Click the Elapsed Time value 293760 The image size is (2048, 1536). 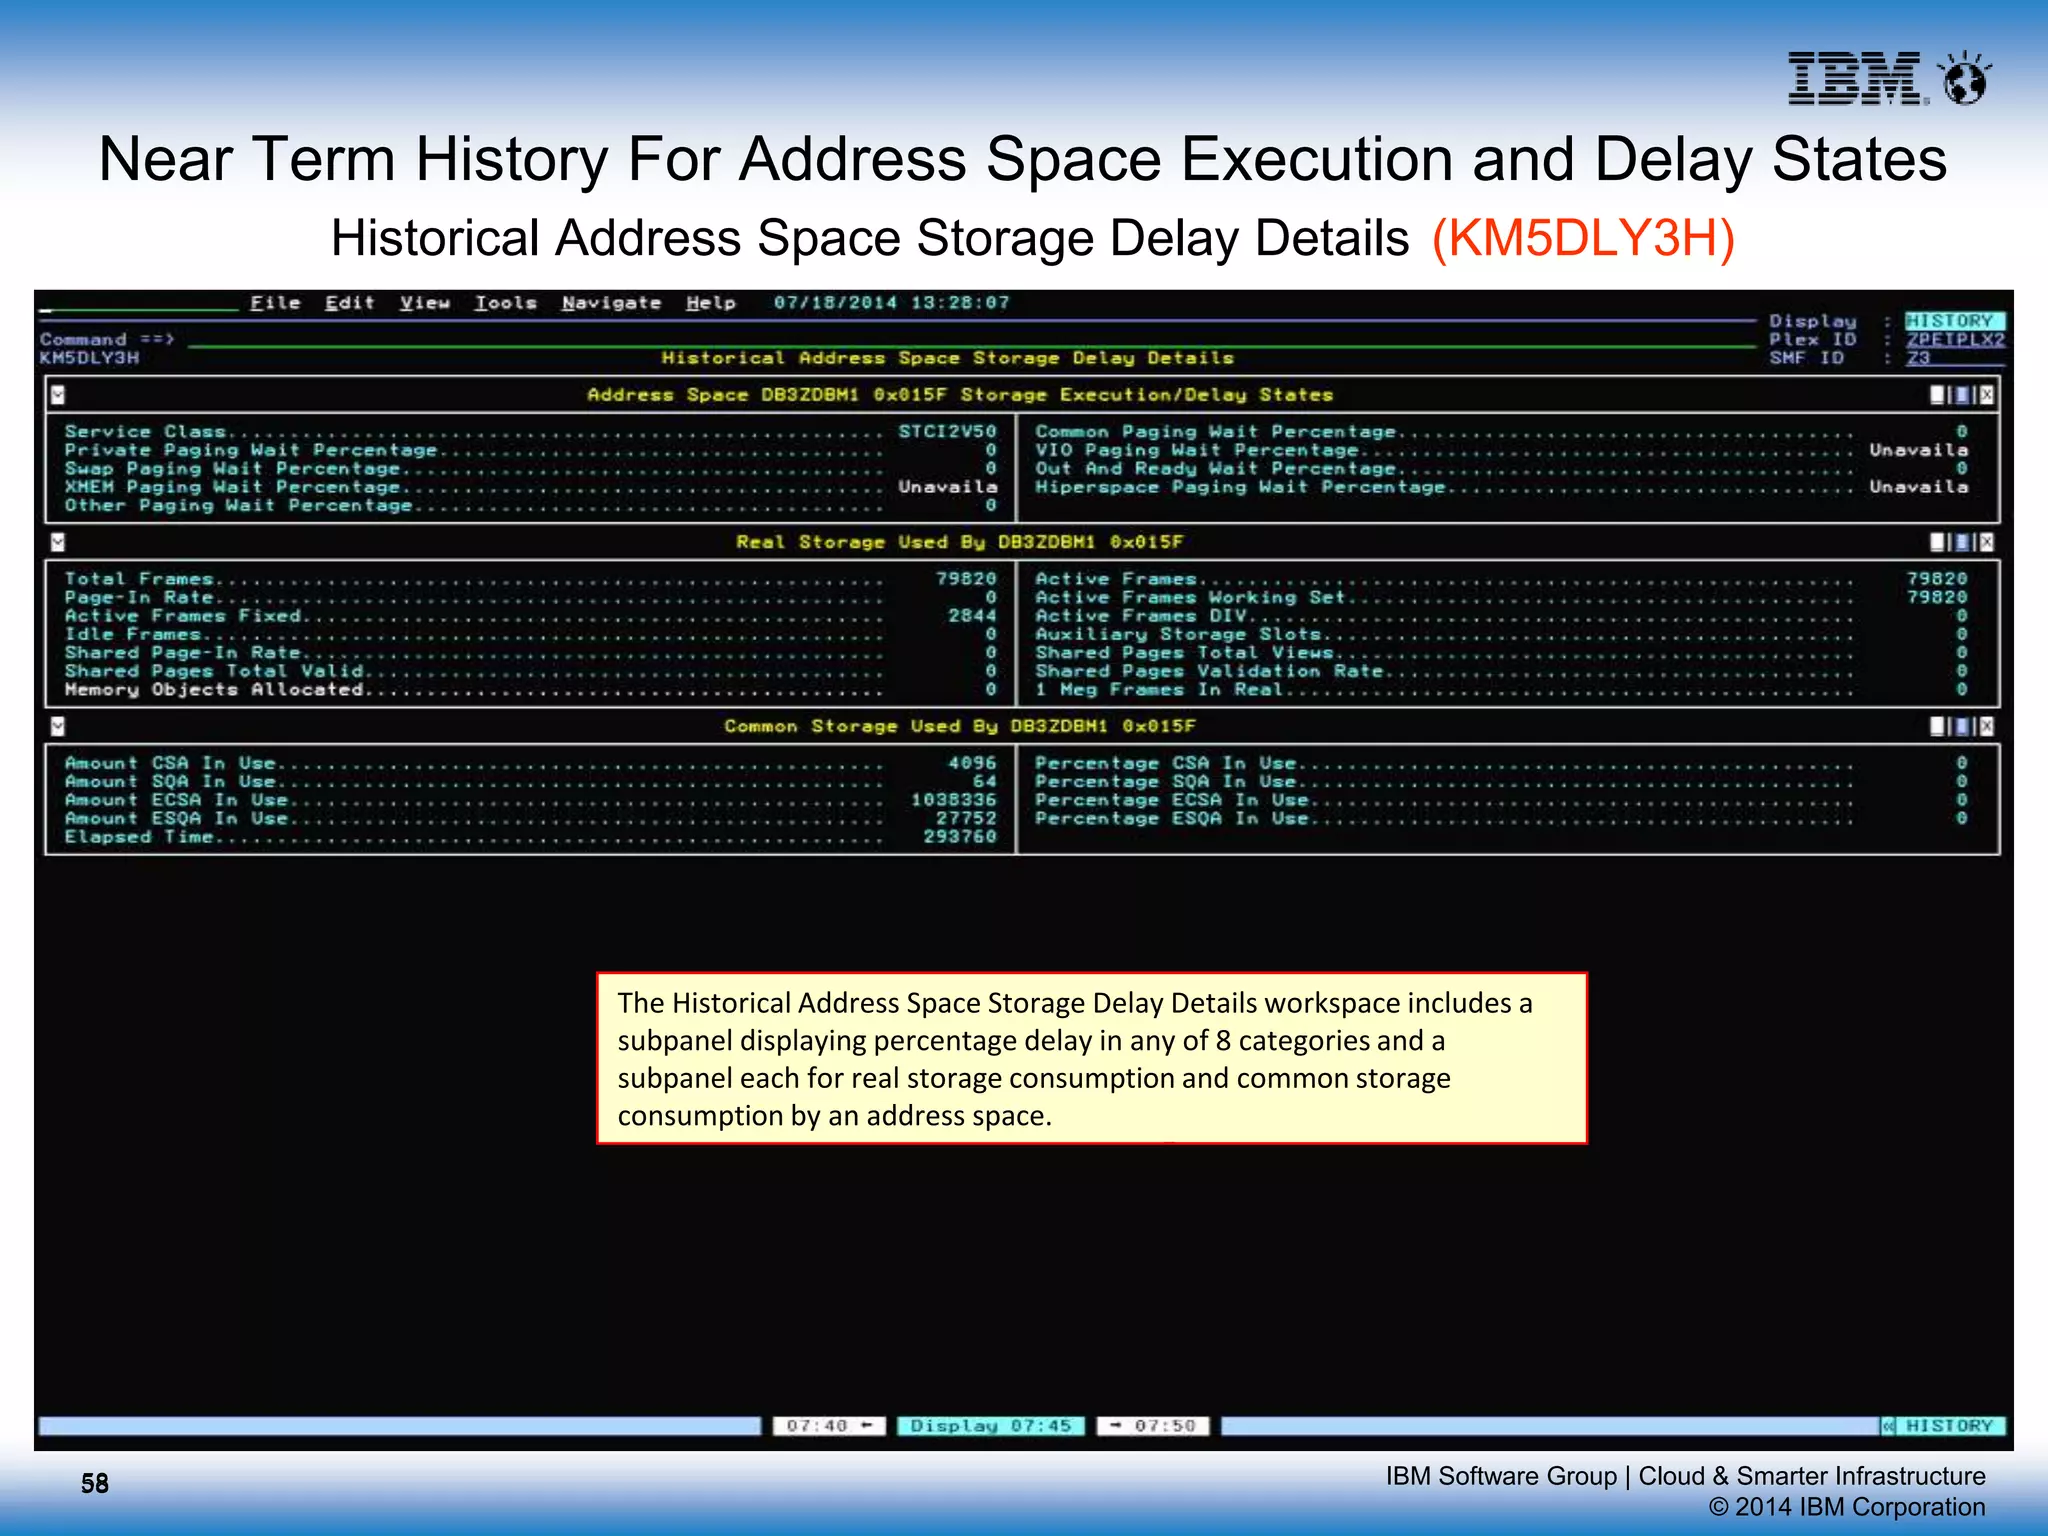click(x=960, y=837)
